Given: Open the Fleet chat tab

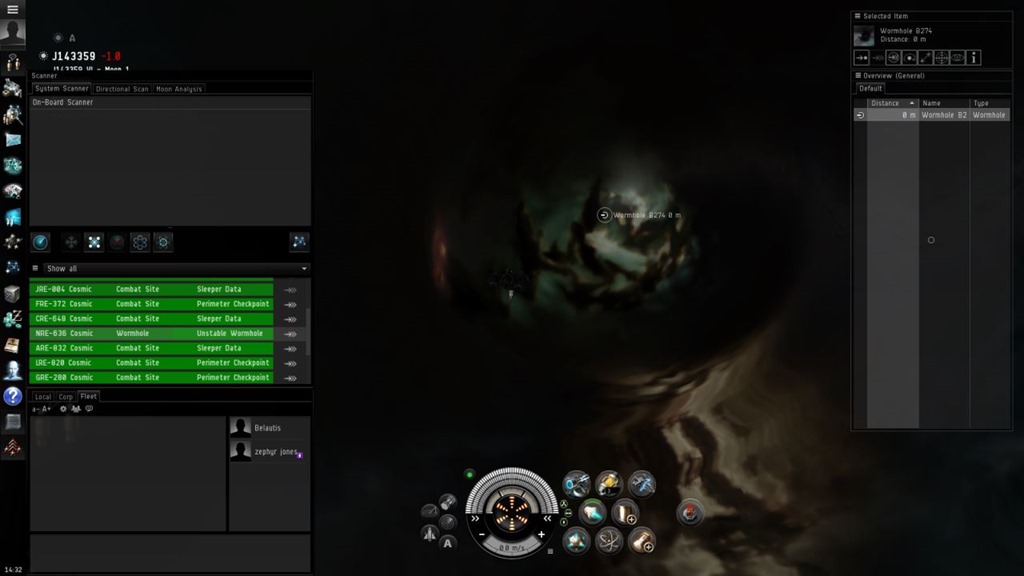Looking at the screenshot, I should [89, 396].
